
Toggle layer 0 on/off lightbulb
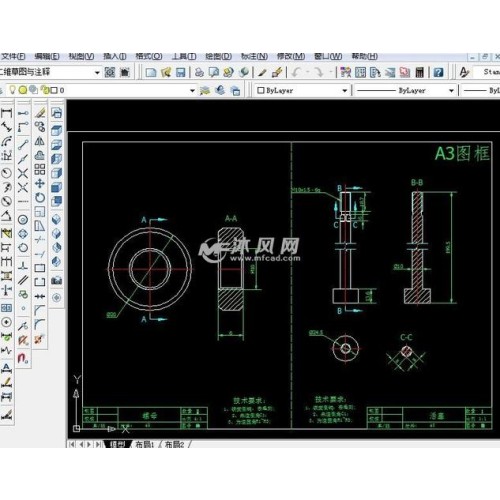coord(12,90)
